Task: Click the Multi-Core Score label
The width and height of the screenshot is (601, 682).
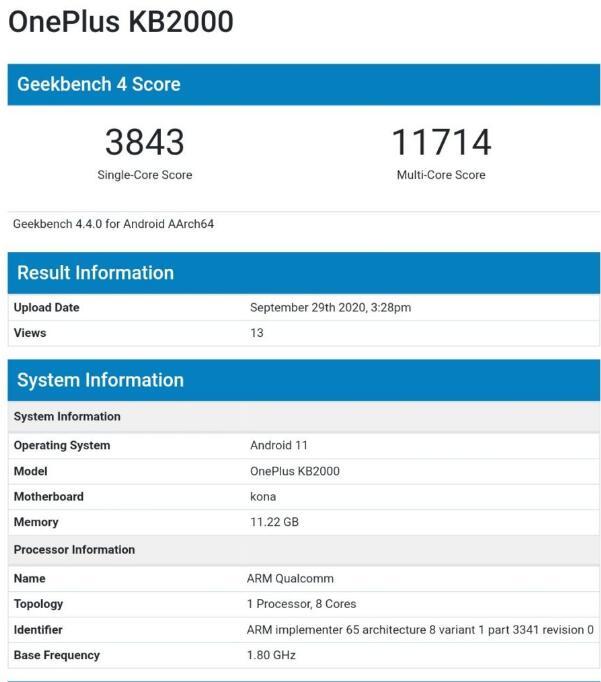Action: pos(441,175)
